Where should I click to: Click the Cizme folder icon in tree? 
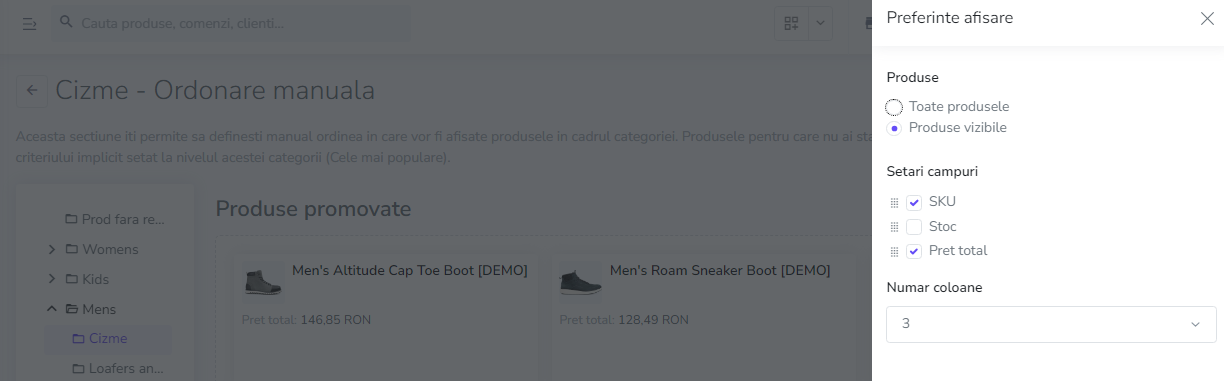(x=78, y=339)
